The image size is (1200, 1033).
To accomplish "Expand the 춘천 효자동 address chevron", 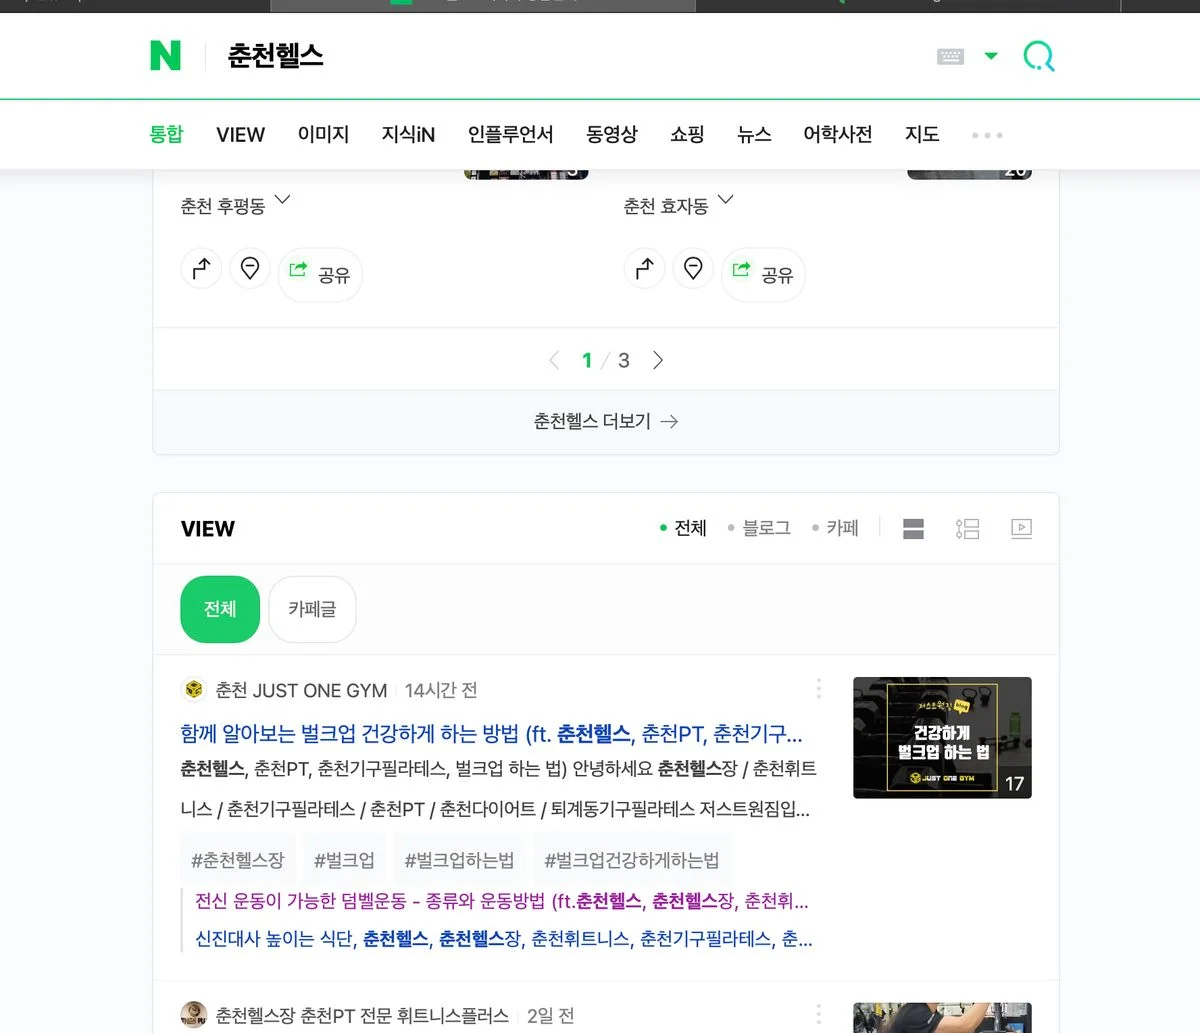I will (726, 200).
